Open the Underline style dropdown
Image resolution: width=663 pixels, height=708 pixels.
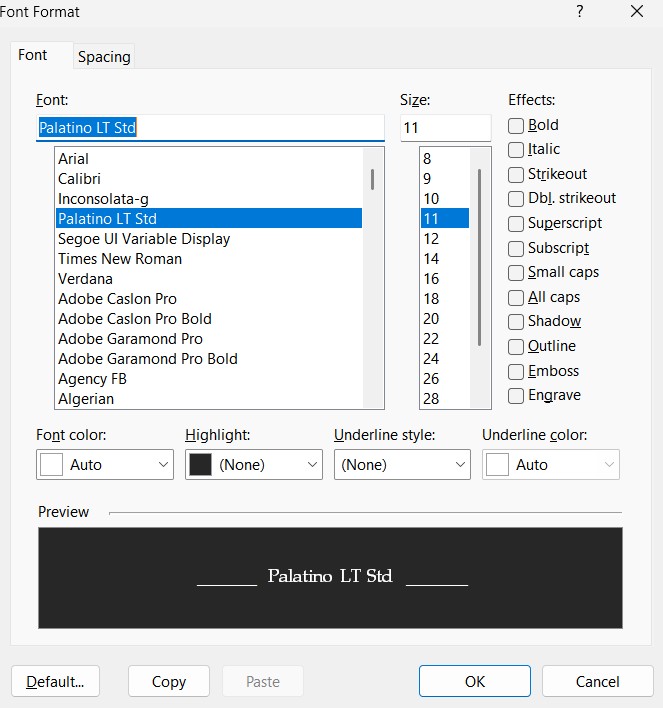click(460, 465)
